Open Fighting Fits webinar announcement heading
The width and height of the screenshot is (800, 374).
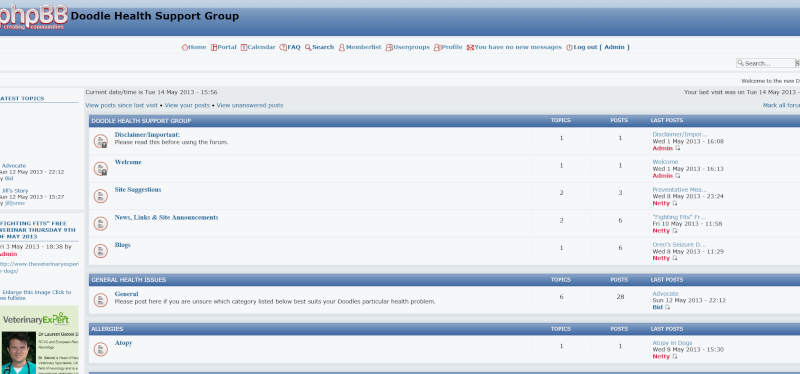(x=38, y=230)
